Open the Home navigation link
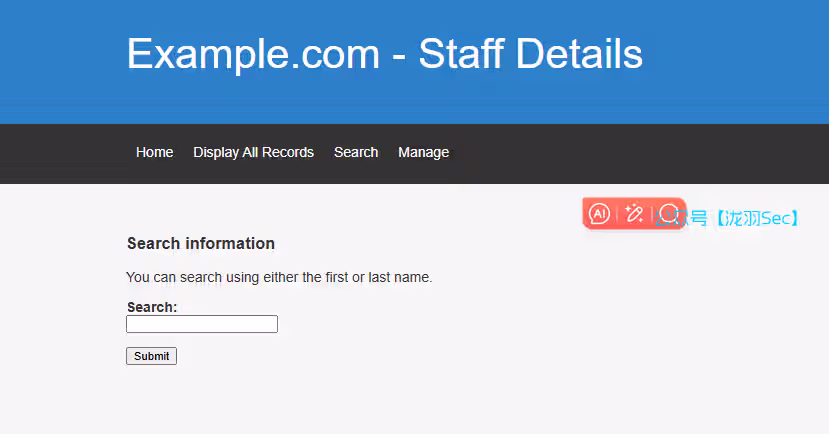 (x=154, y=152)
